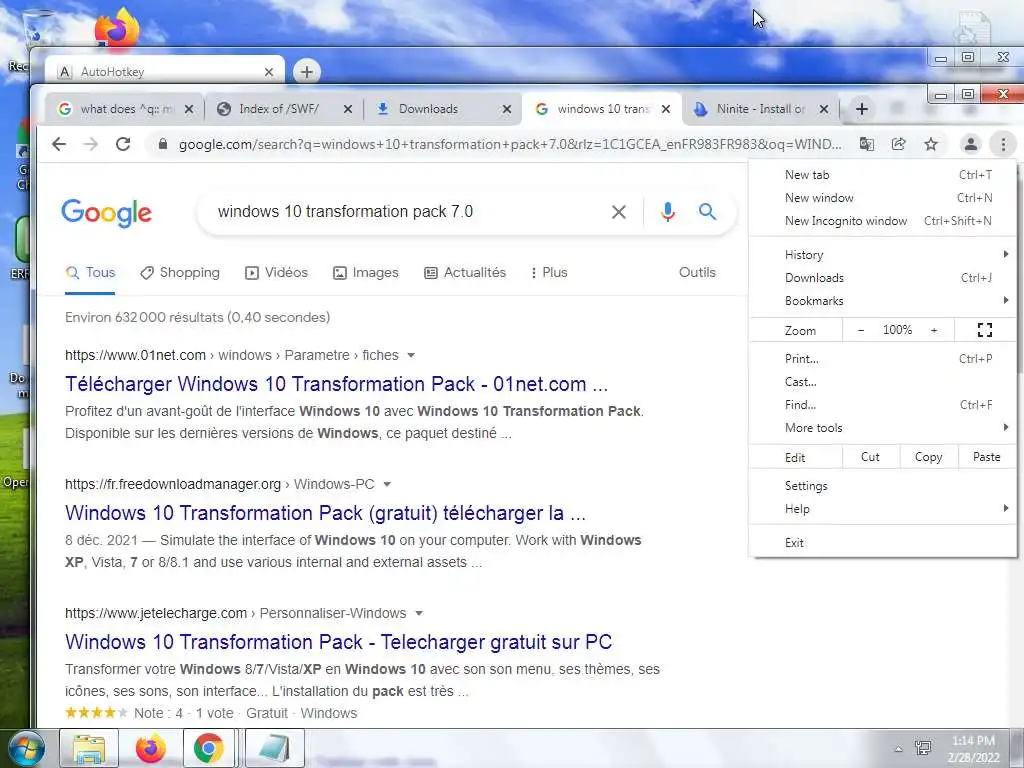The width and height of the screenshot is (1024, 768).
Task: Click Paste in the Edit row
Action: coord(987,457)
